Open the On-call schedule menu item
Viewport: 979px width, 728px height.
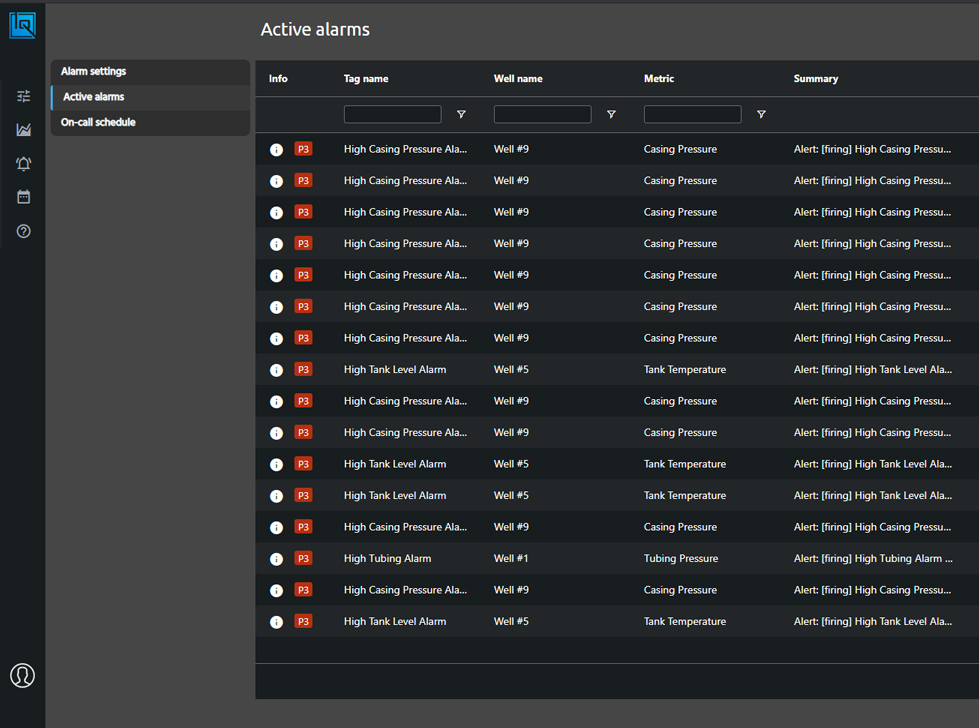[x=150, y=122]
